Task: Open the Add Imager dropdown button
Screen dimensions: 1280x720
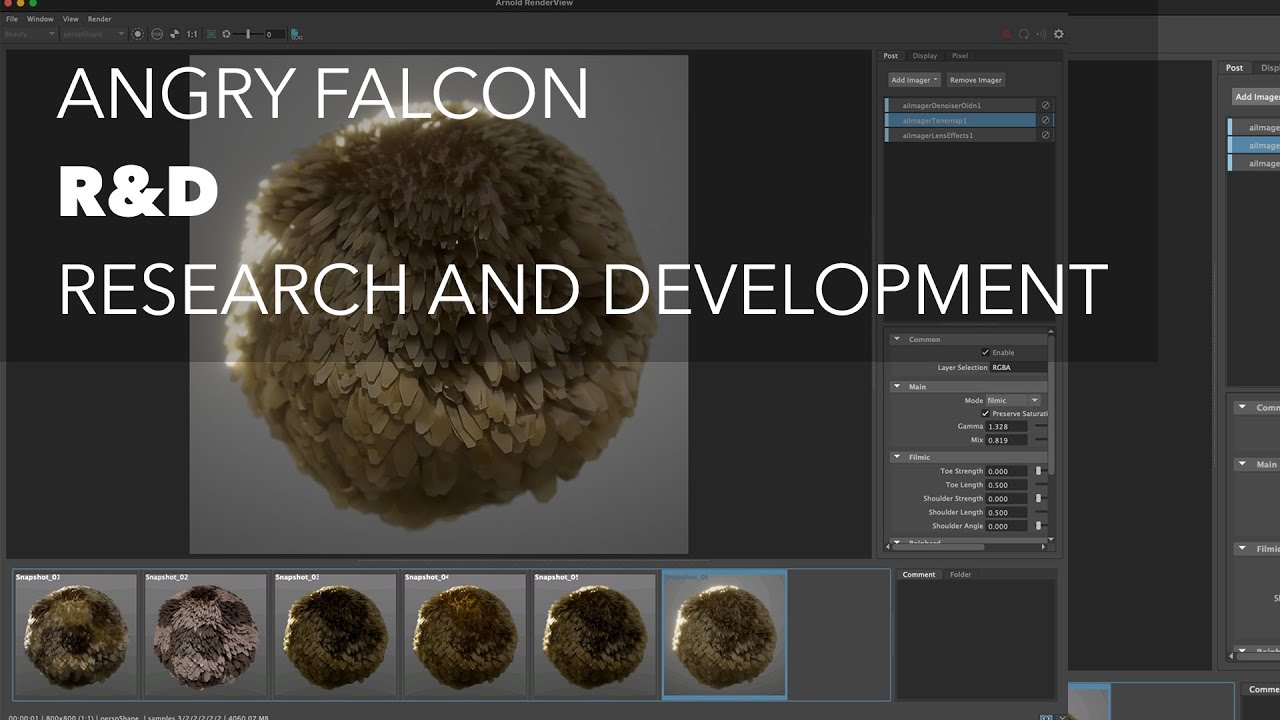Action: pyautogui.click(x=915, y=80)
